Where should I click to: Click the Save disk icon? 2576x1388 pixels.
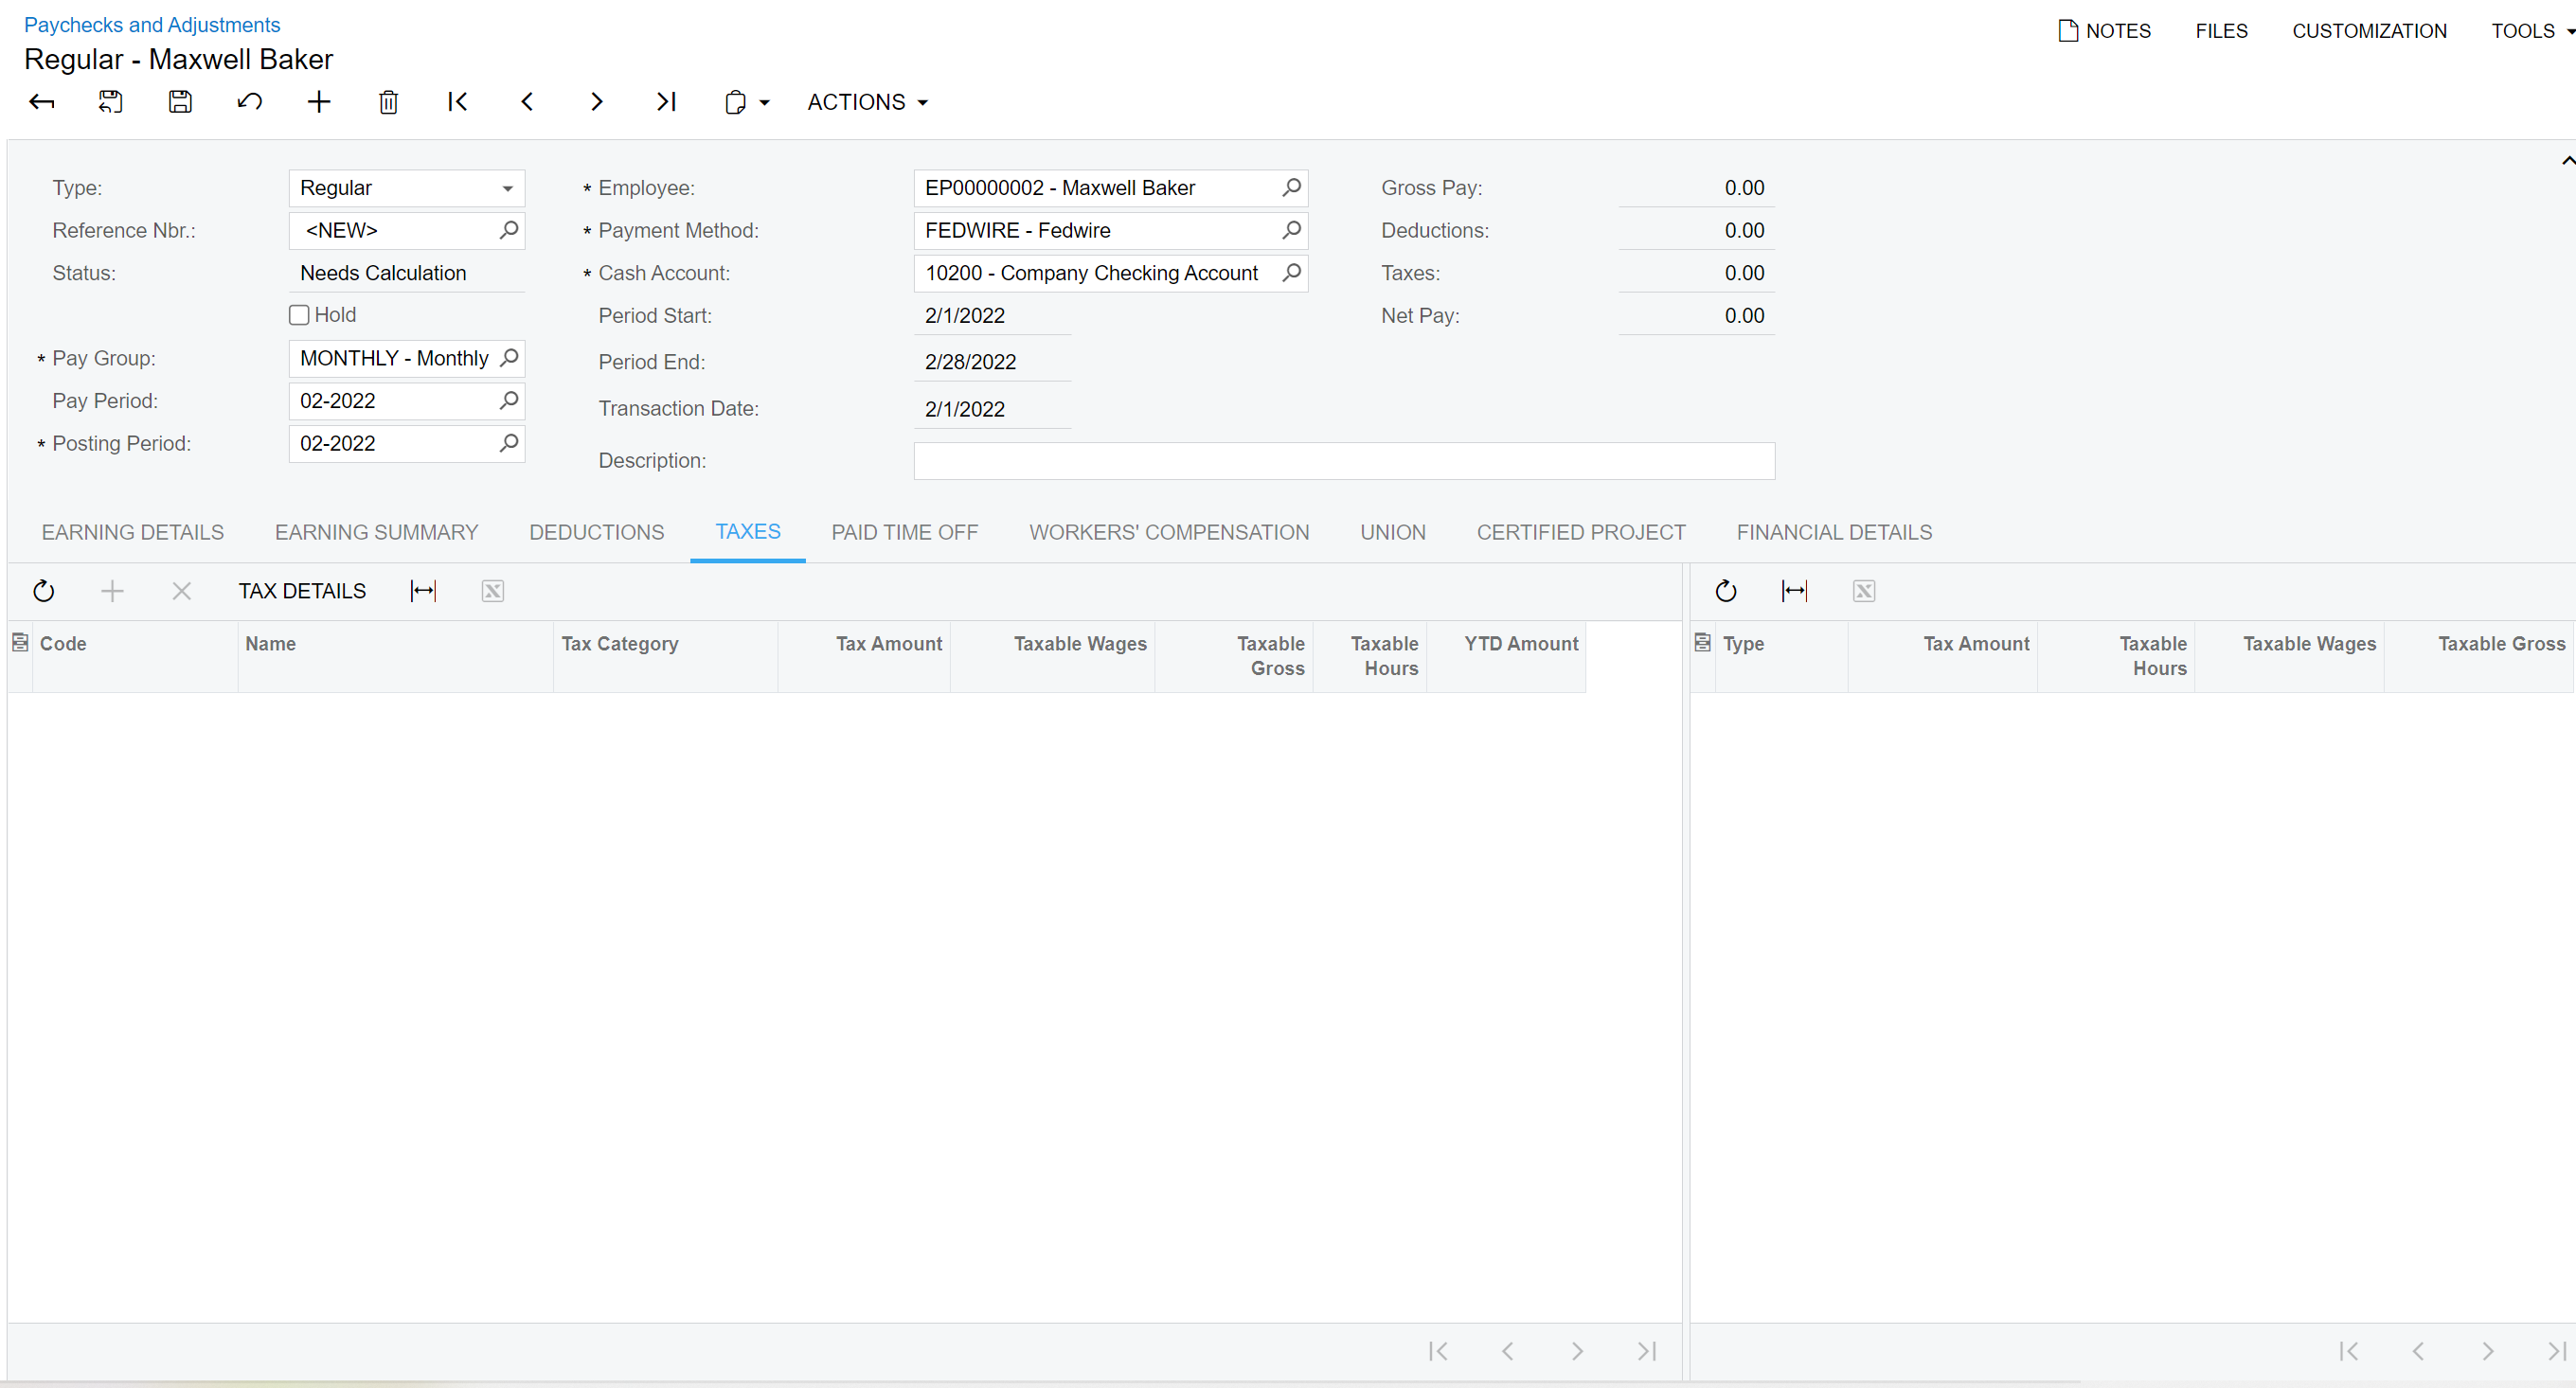tap(180, 102)
